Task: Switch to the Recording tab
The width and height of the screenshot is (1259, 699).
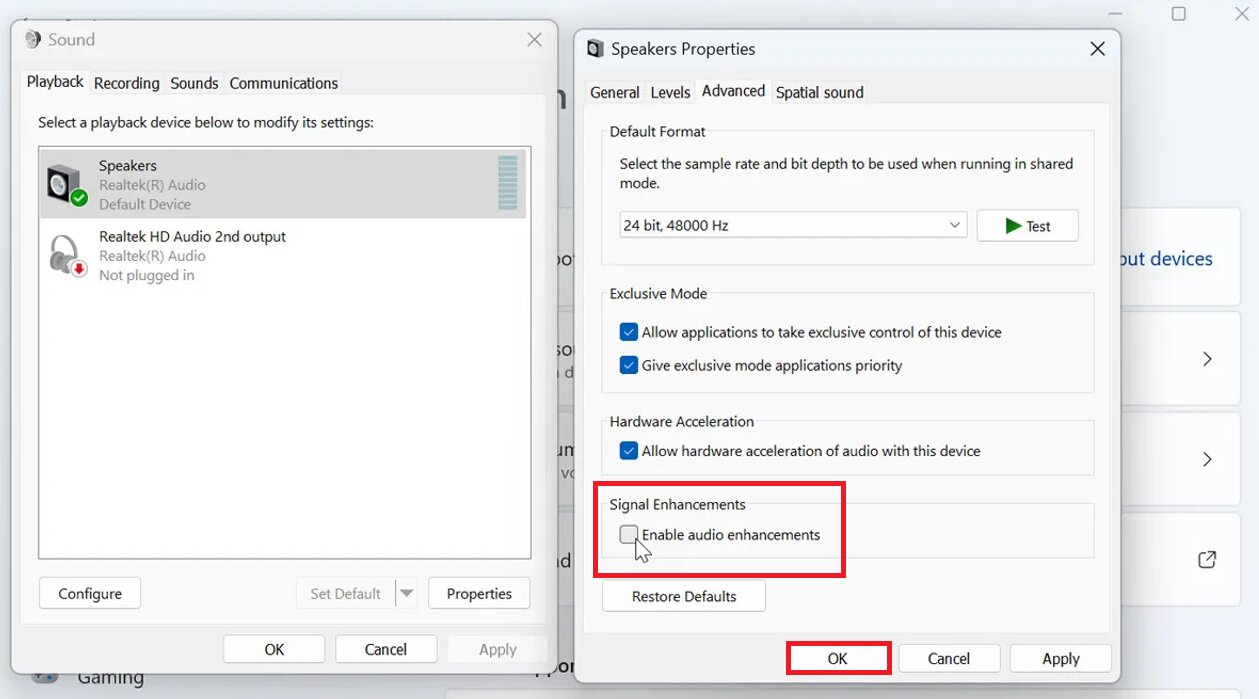Action: tap(126, 83)
